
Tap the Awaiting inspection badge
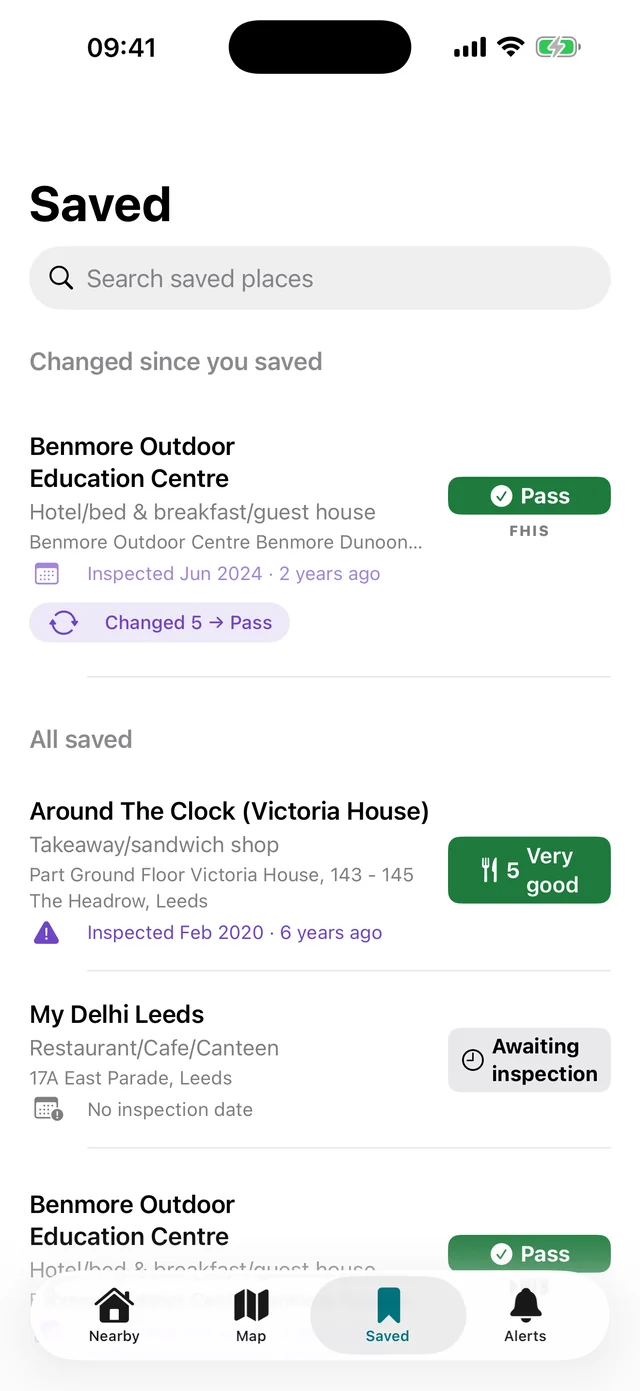tap(529, 1060)
